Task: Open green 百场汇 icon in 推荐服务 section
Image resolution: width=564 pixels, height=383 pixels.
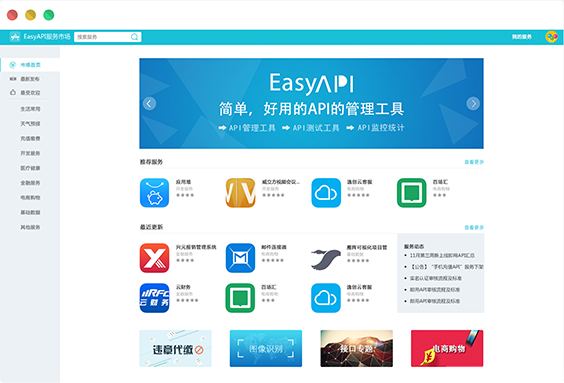Action: pyautogui.click(x=411, y=193)
